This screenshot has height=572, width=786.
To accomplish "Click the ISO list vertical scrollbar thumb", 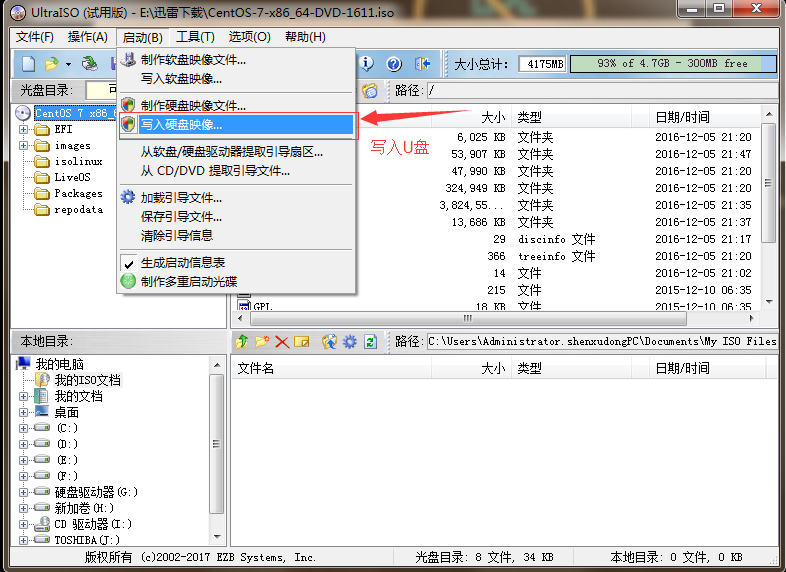I will [768, 182].
